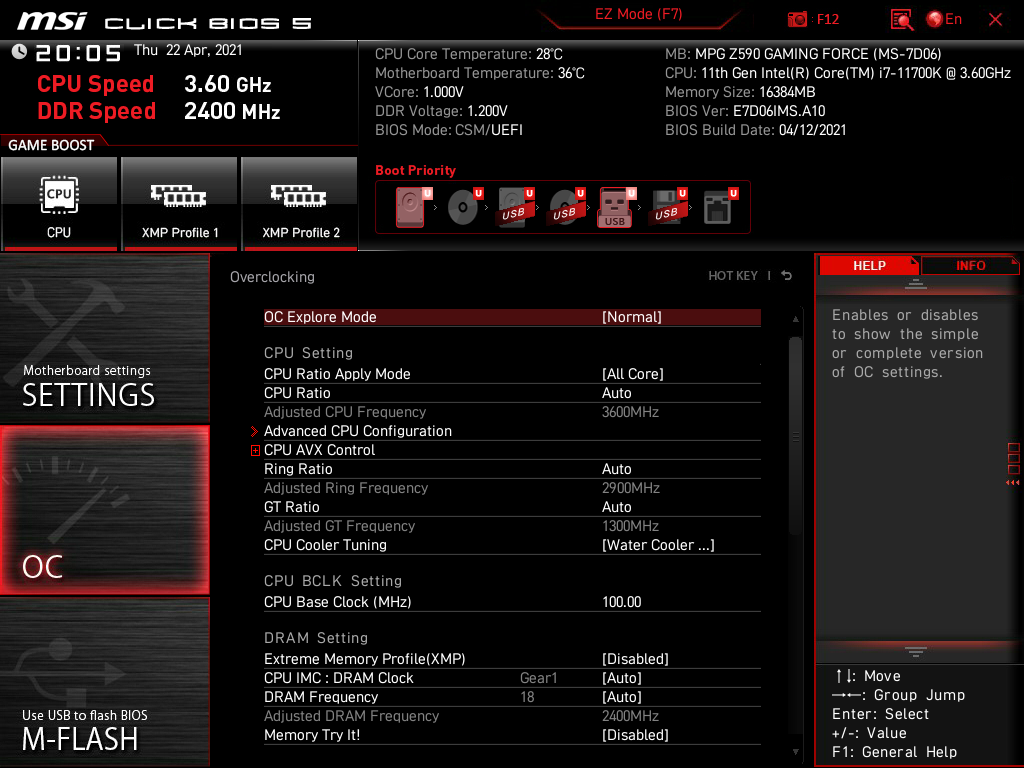Edit the Ring Ratio Auto value

pos(616,469)
